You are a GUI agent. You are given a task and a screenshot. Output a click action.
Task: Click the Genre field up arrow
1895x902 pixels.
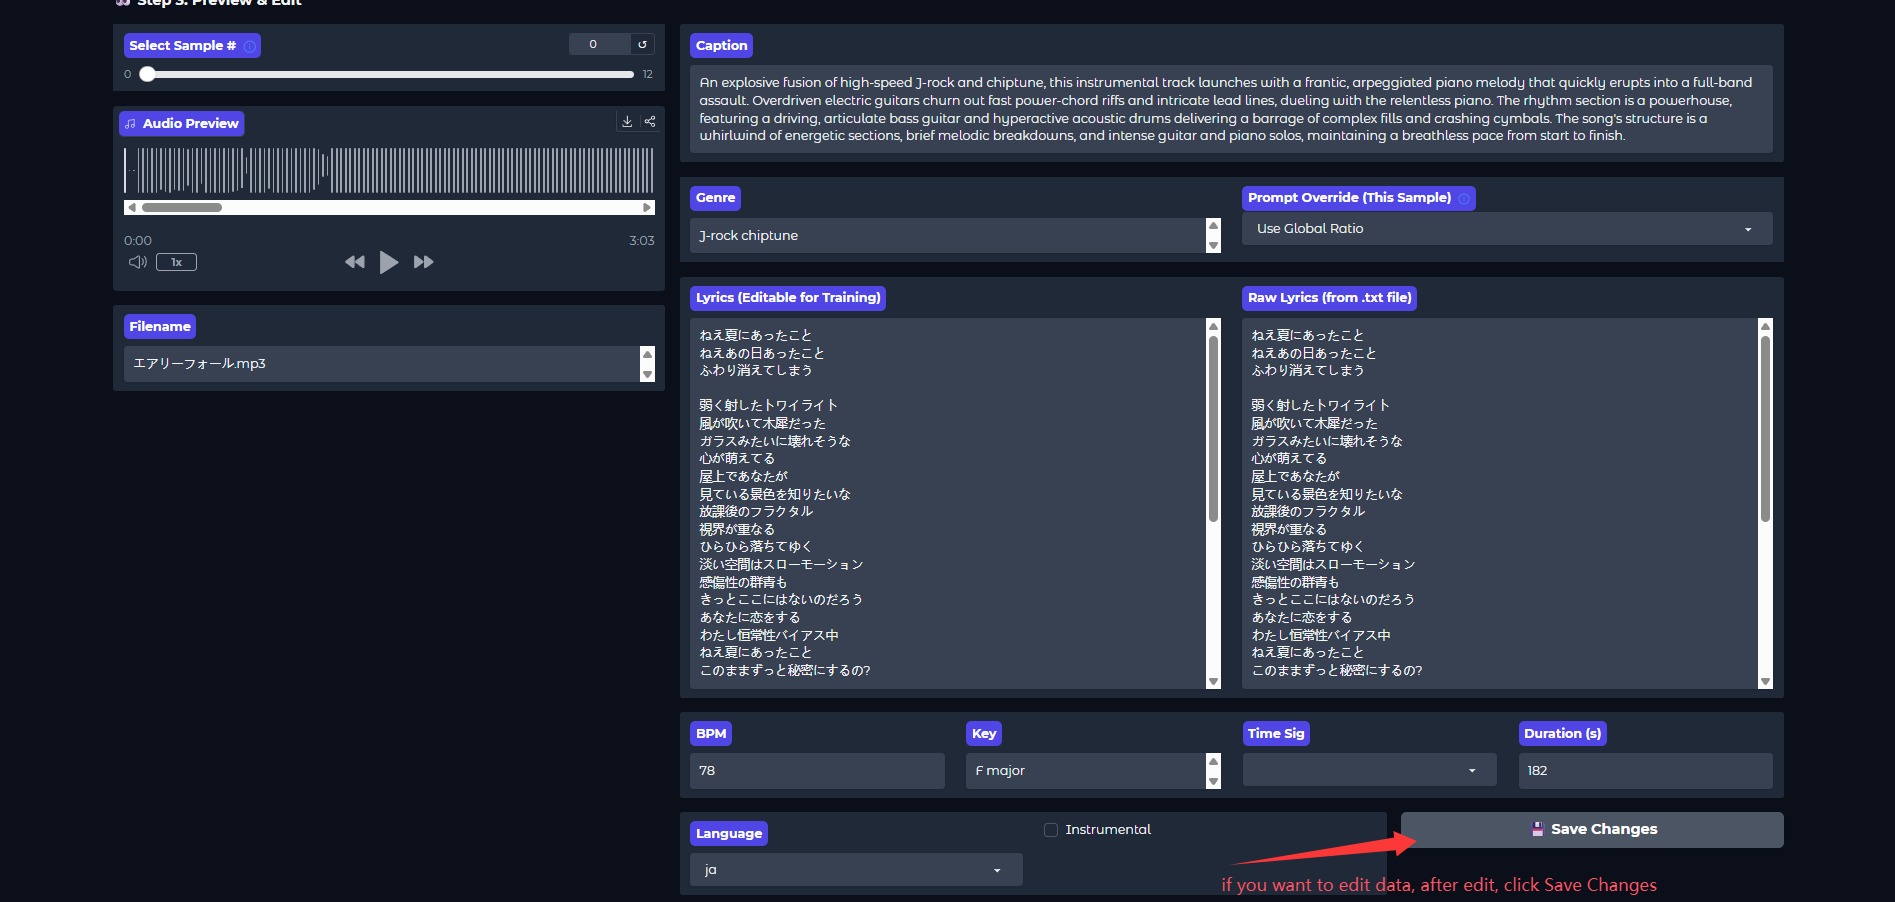coord(1214,226)
